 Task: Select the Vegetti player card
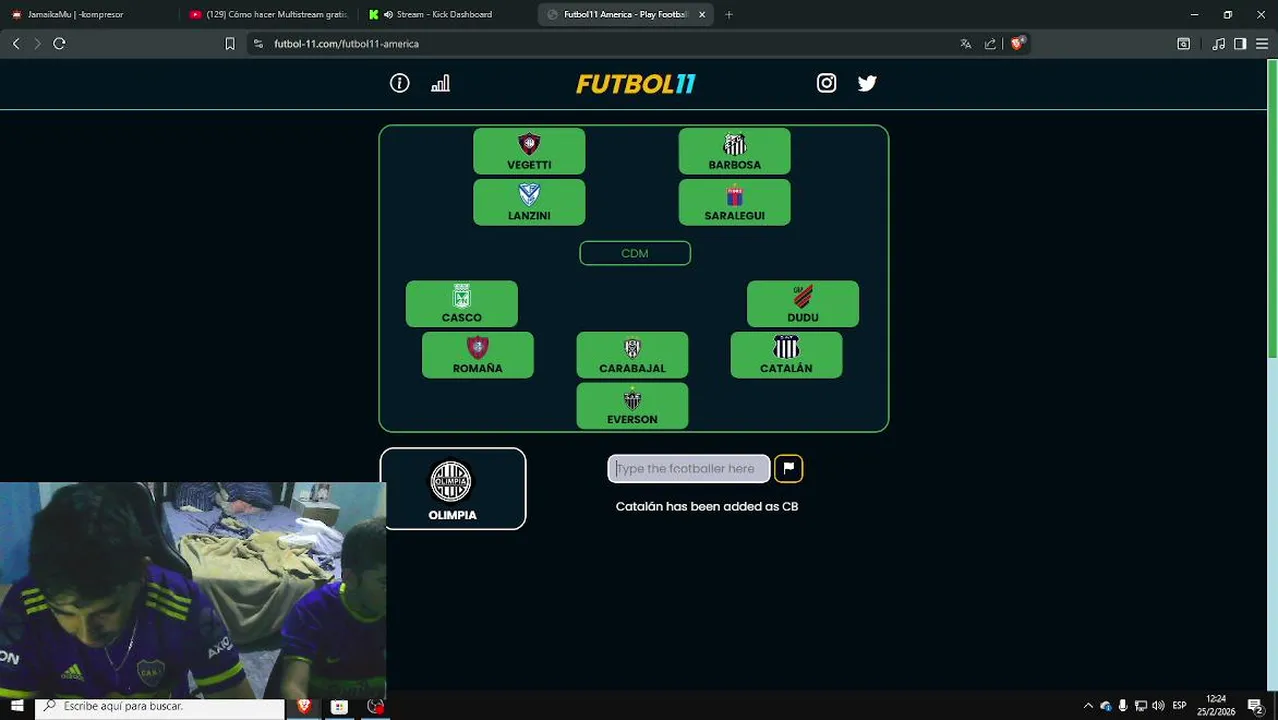529,151
